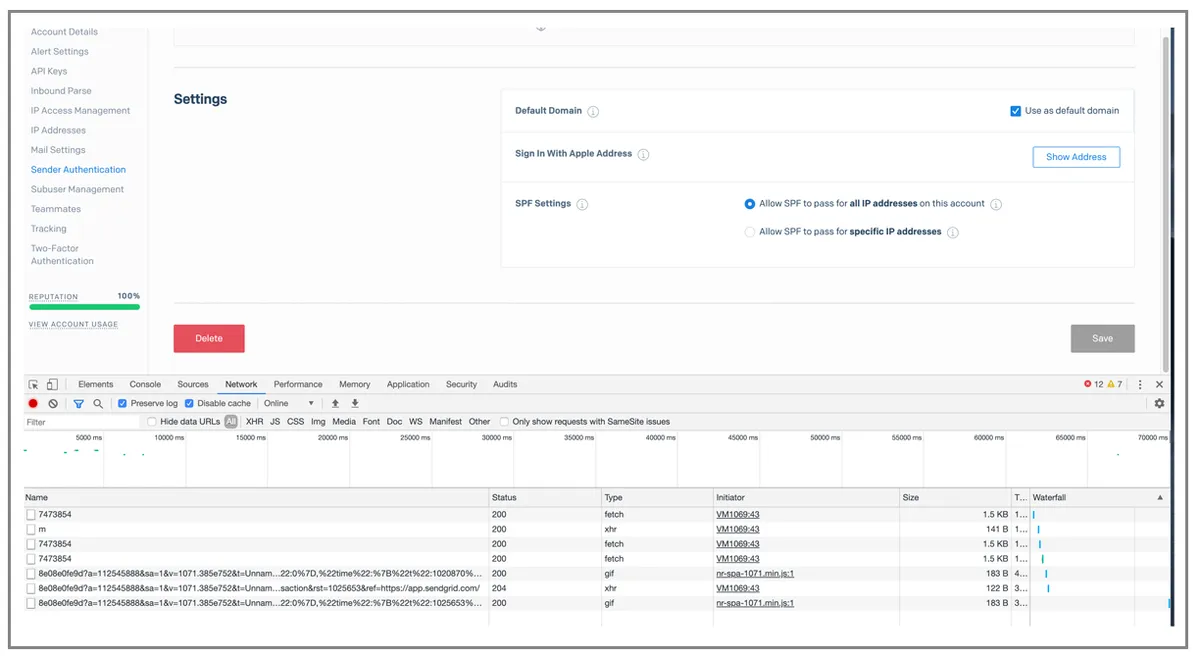Sort requests by Status column header

[545, 497]
